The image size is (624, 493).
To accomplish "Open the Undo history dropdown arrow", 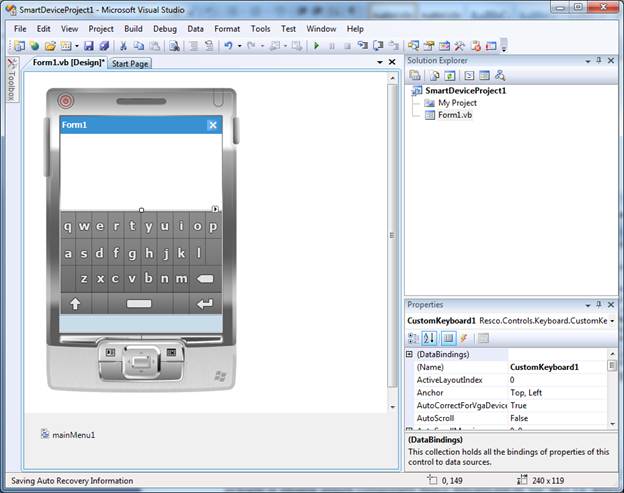I will click(x=240, y=46).
